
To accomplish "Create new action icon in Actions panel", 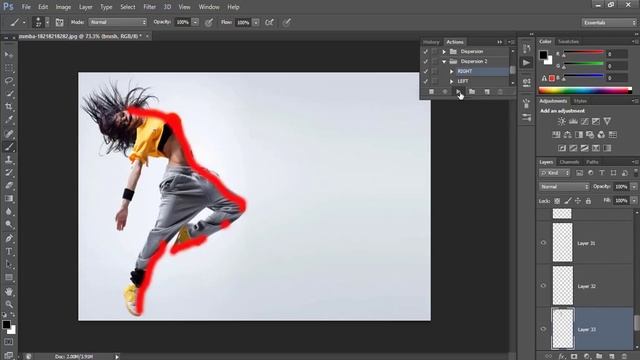I will [487, 92].
